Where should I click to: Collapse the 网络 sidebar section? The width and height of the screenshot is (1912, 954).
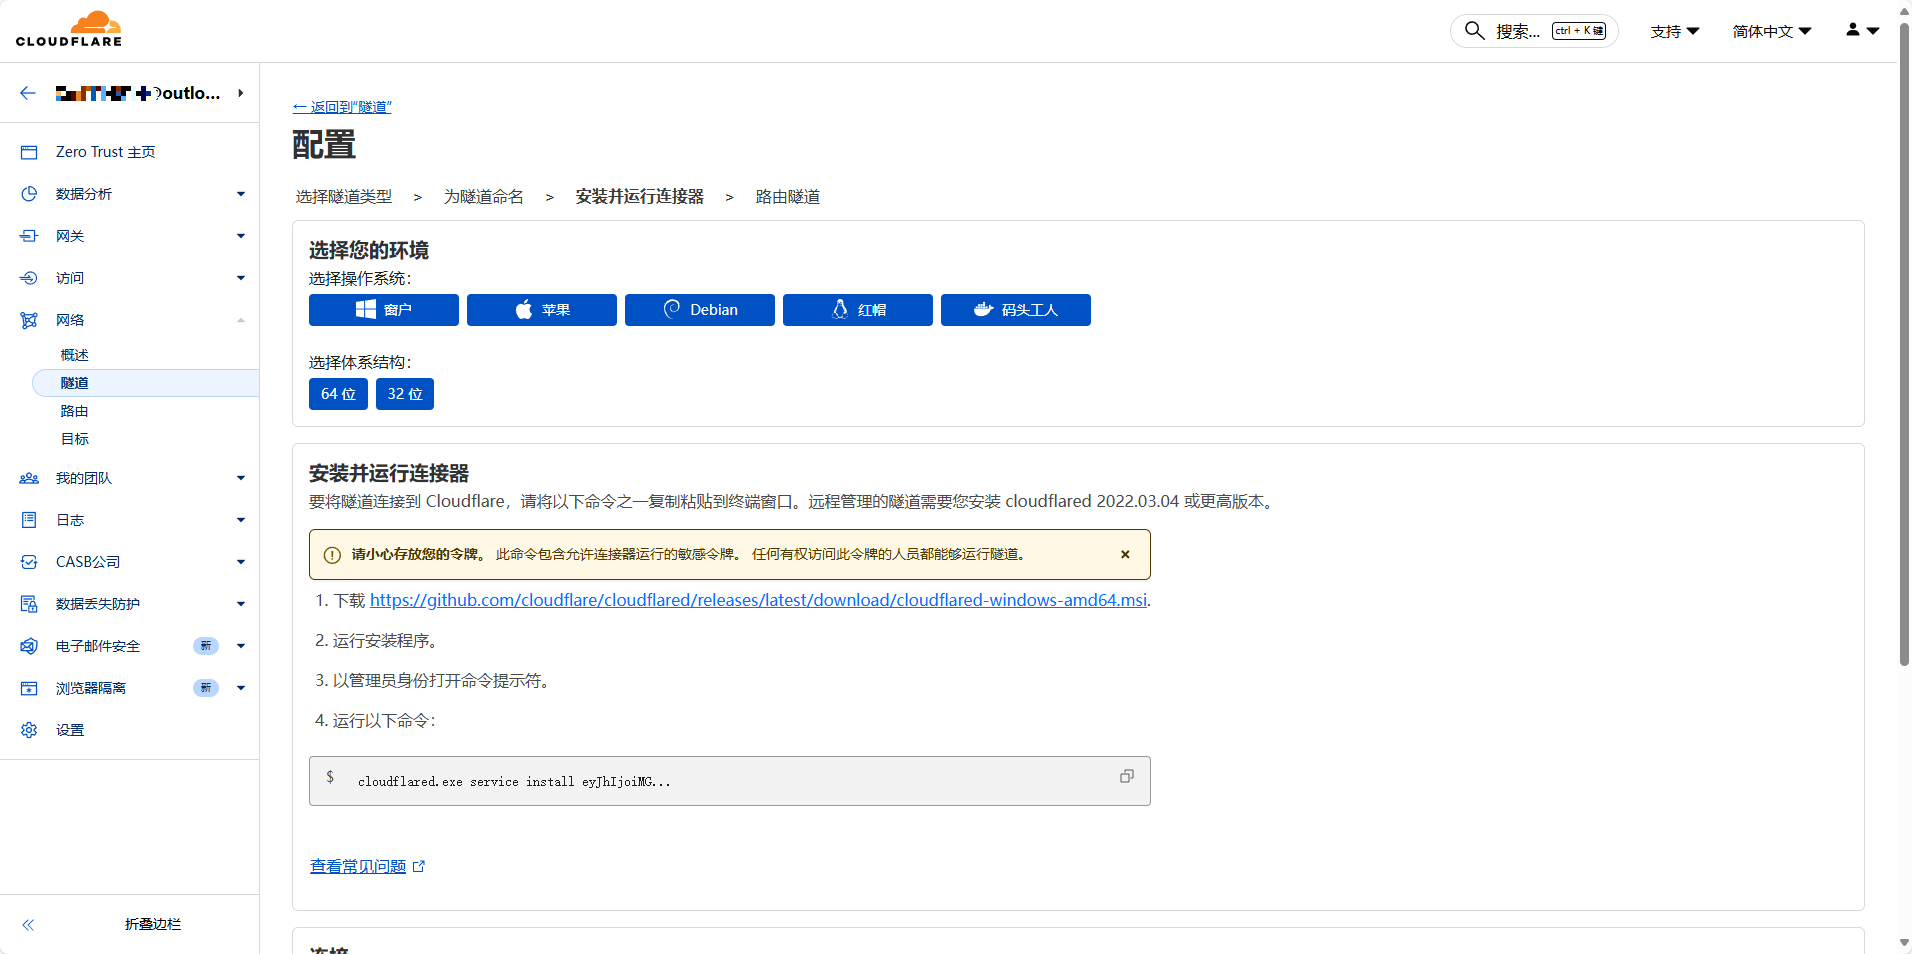(x=240, y=320)
